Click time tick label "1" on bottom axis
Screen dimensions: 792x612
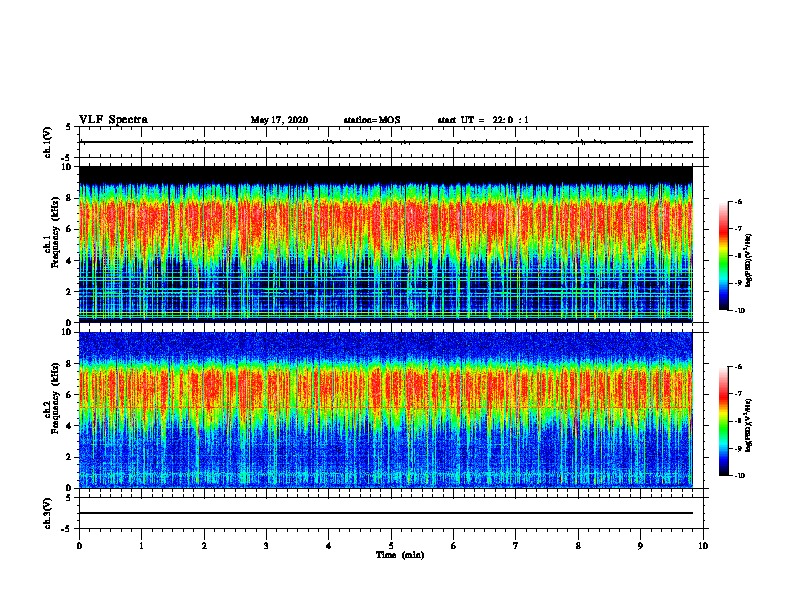141,546
